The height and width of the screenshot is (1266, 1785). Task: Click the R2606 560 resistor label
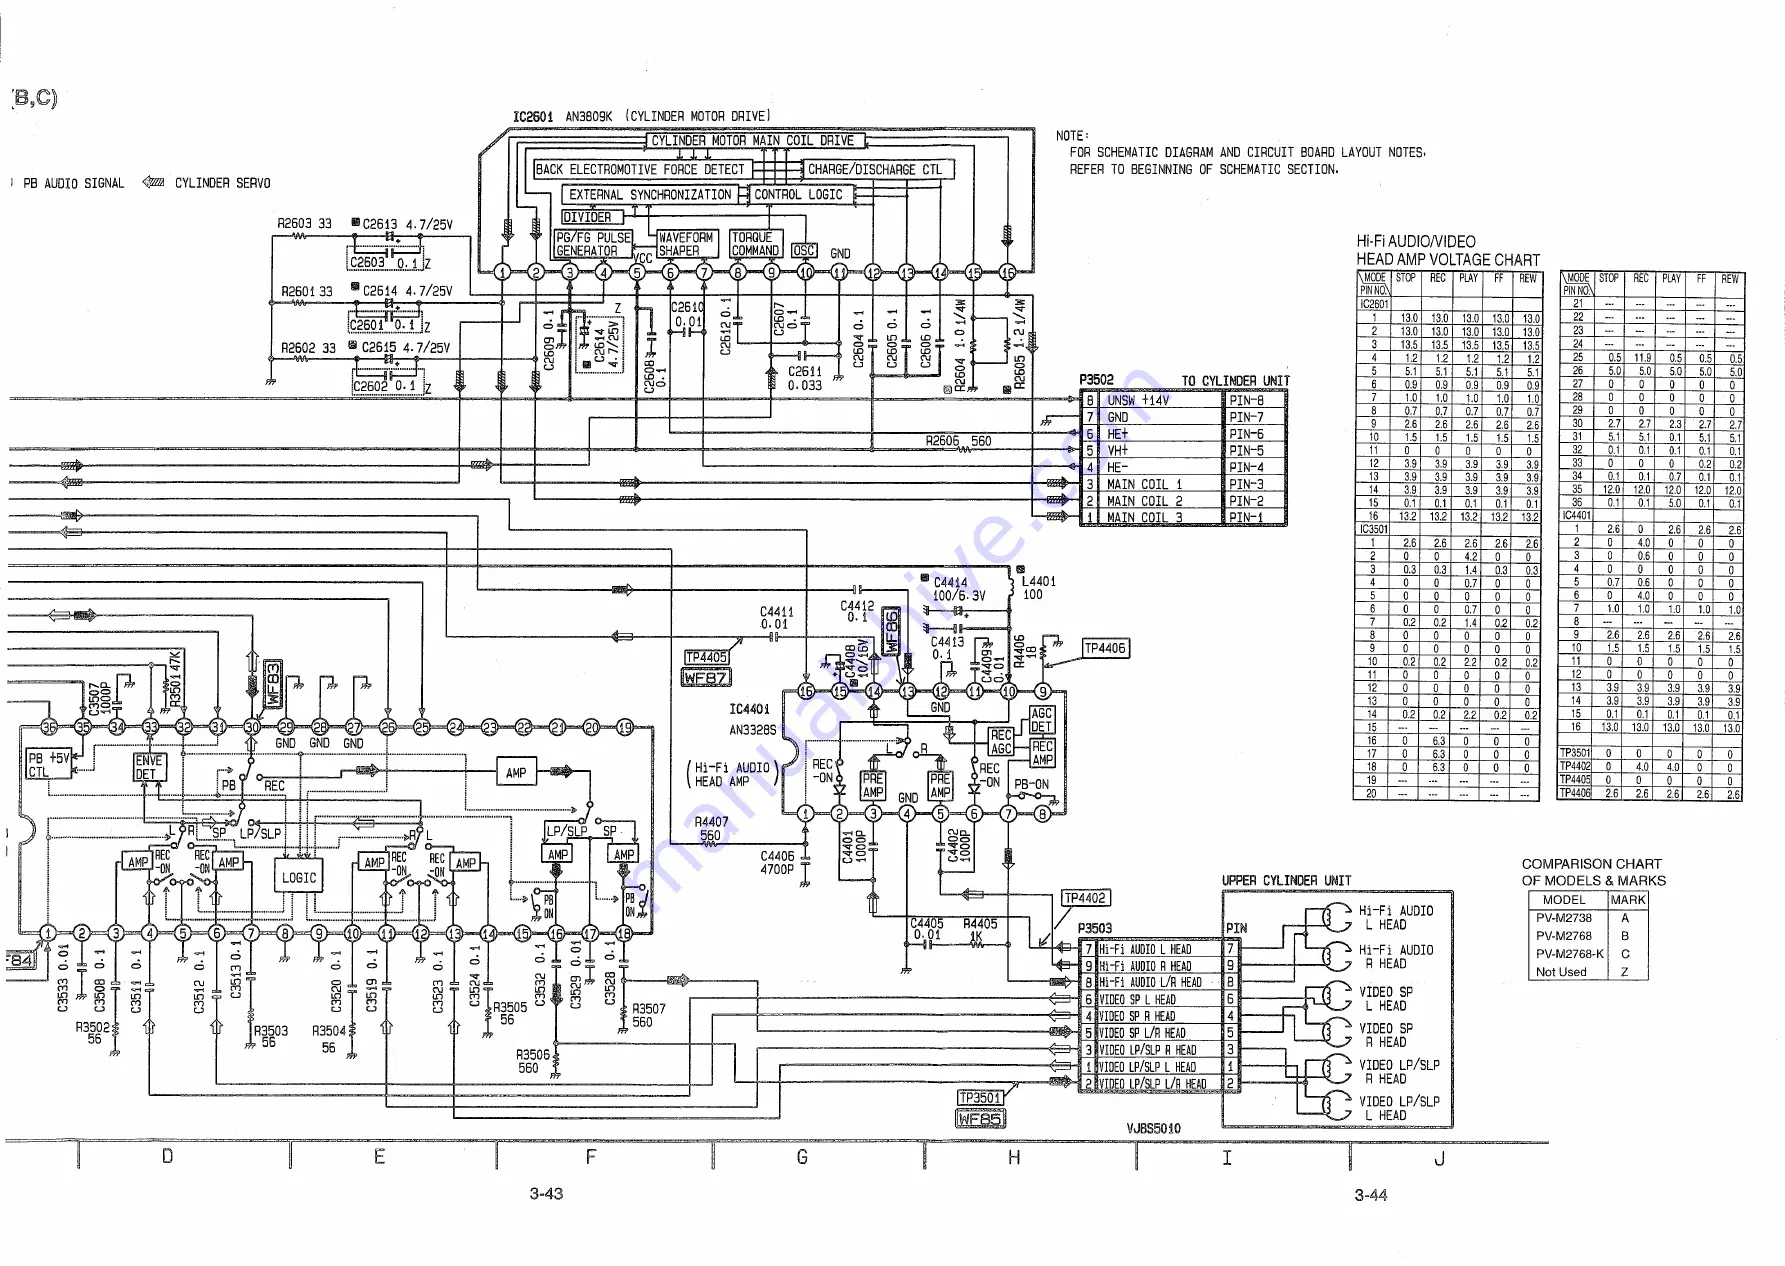coord(958,440)
